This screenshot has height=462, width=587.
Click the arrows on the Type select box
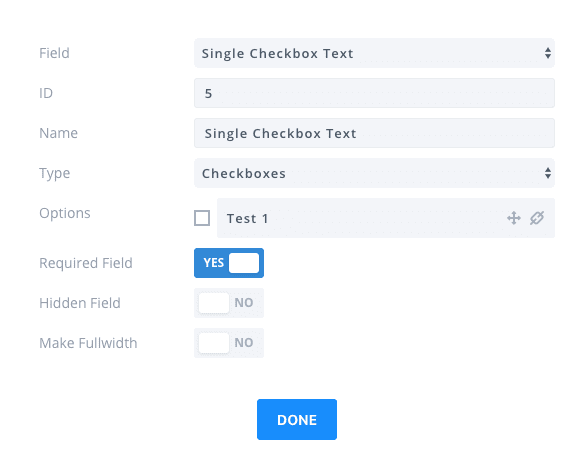pos(548,173)
